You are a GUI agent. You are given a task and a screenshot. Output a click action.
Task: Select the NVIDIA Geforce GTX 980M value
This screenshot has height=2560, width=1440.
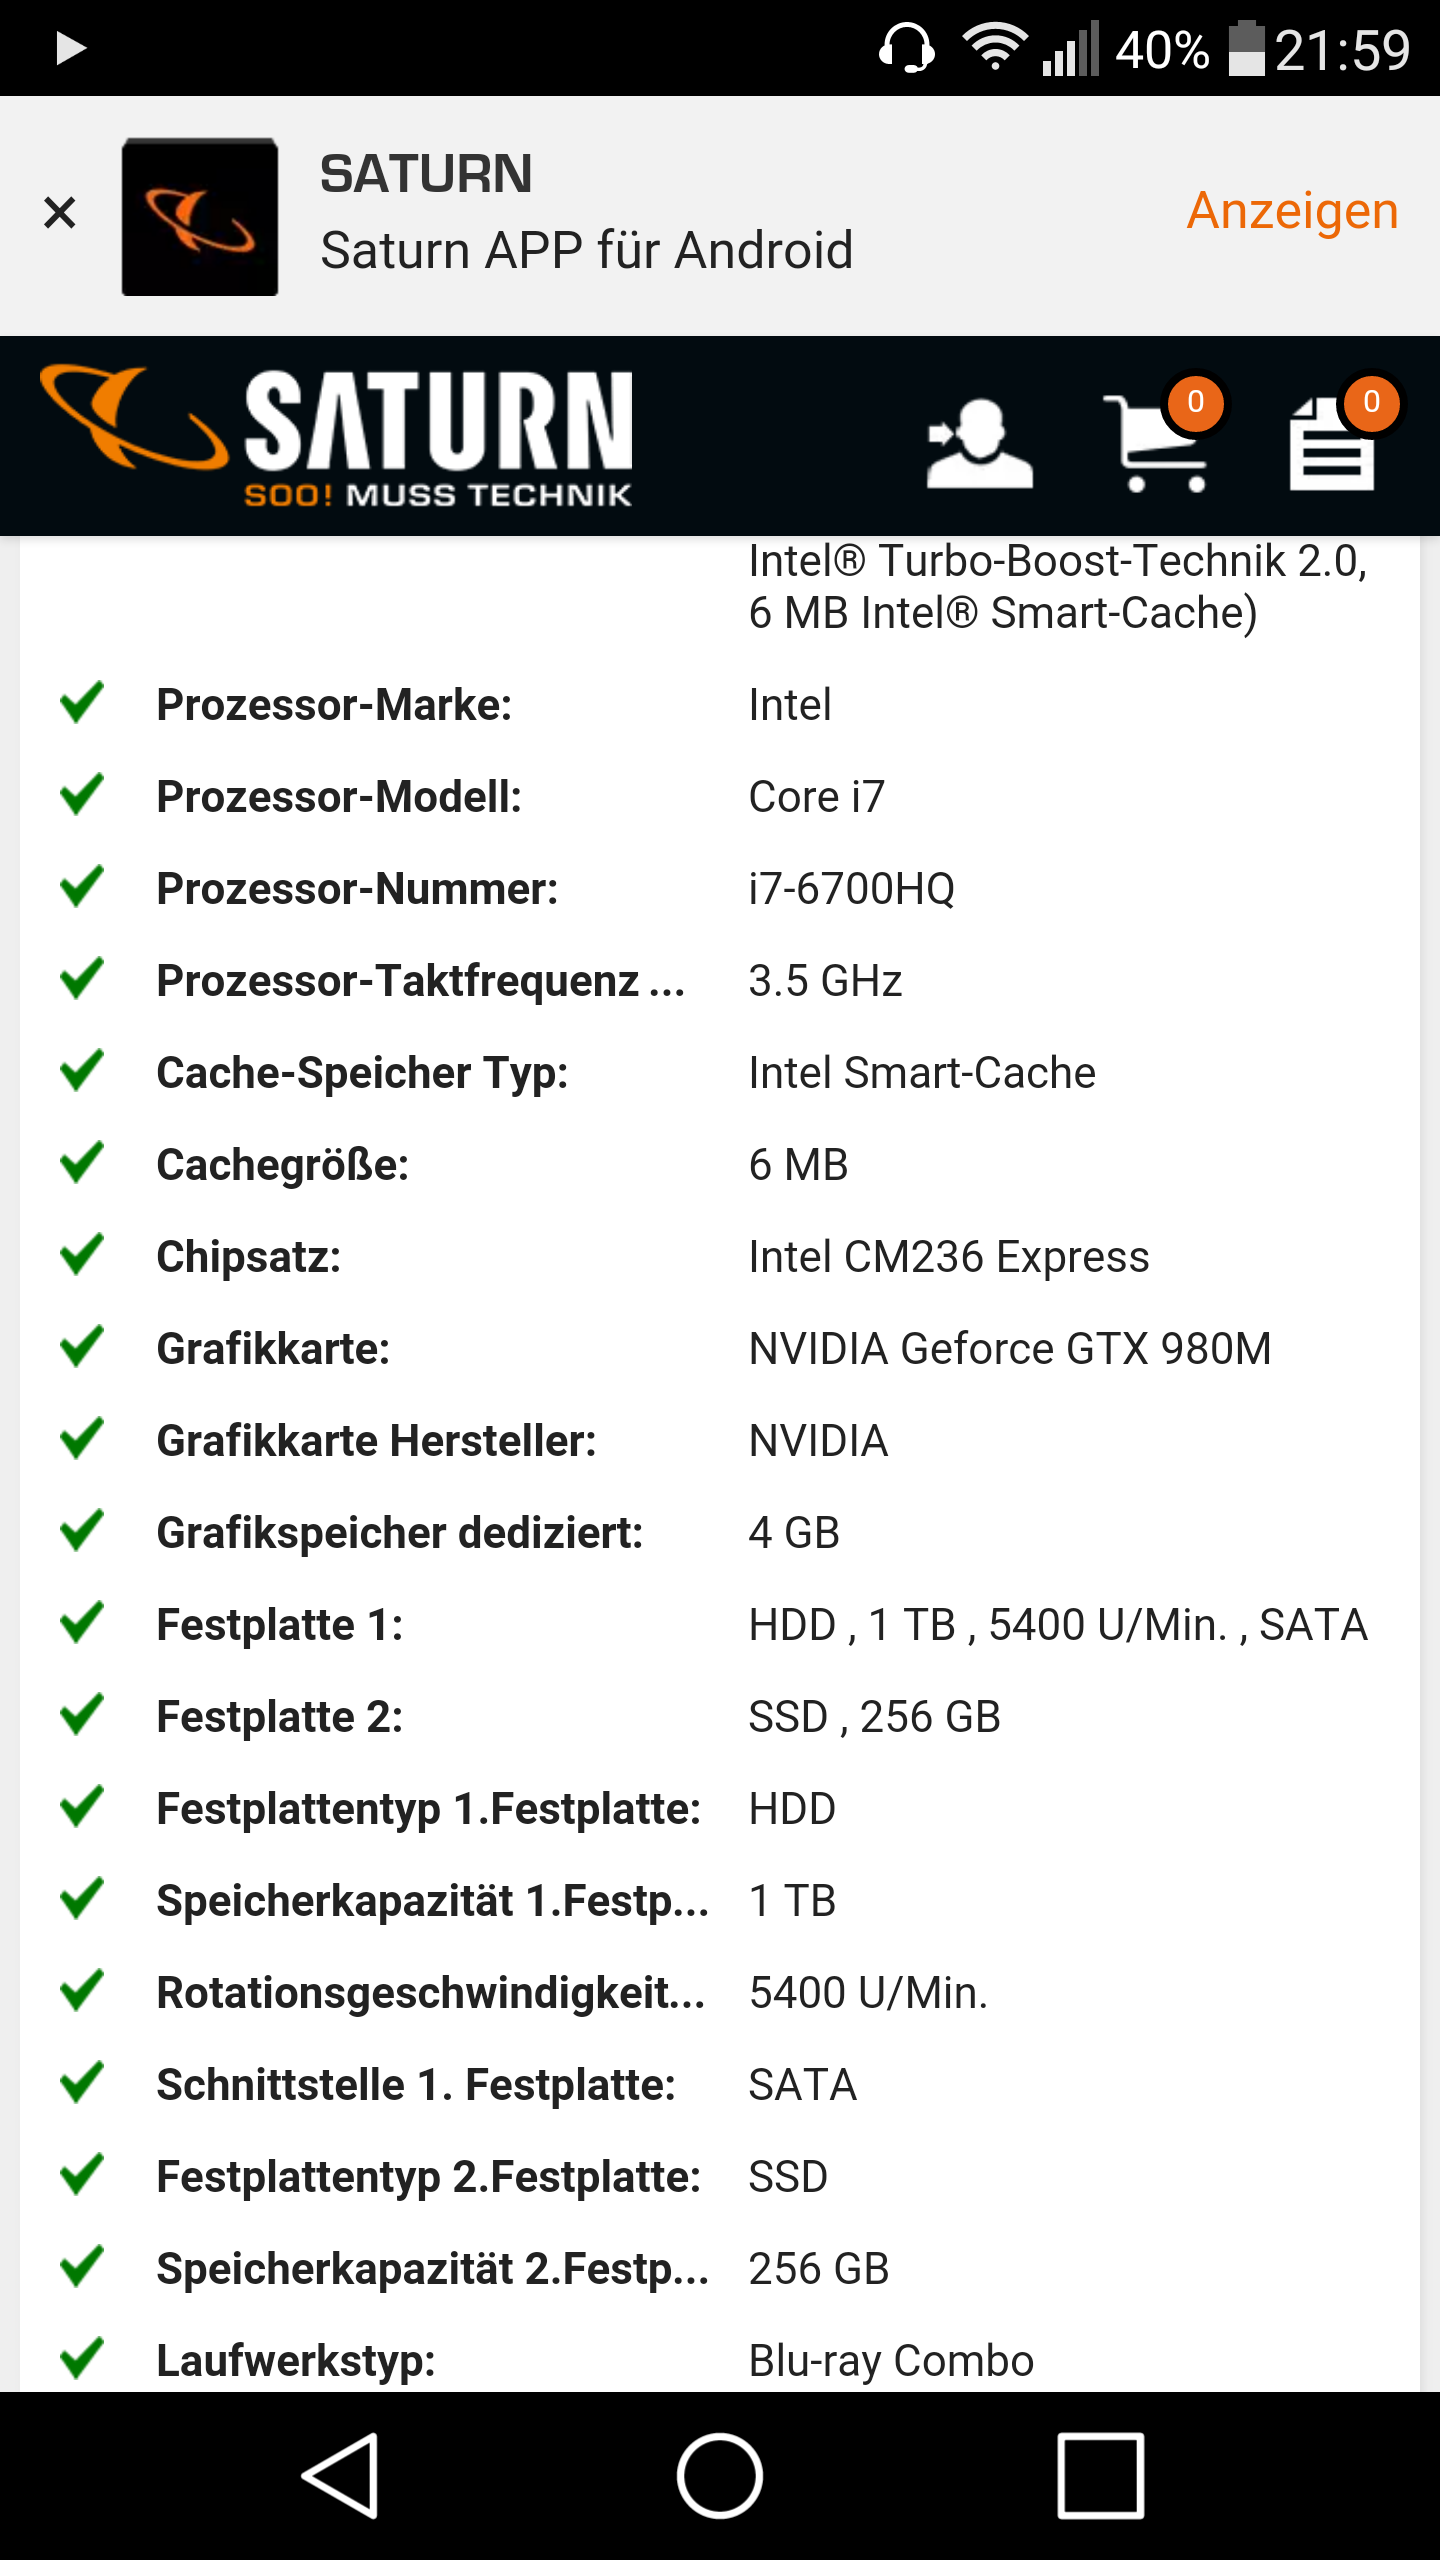point(1010,1349)
